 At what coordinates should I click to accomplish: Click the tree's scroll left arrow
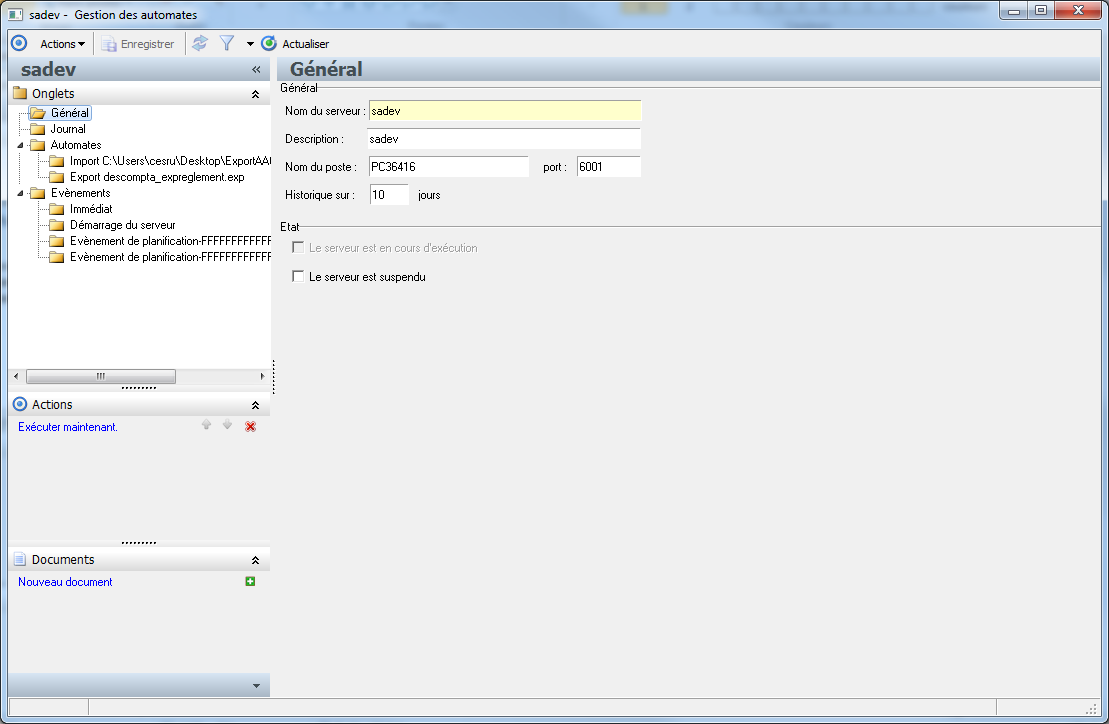point(16,376)
